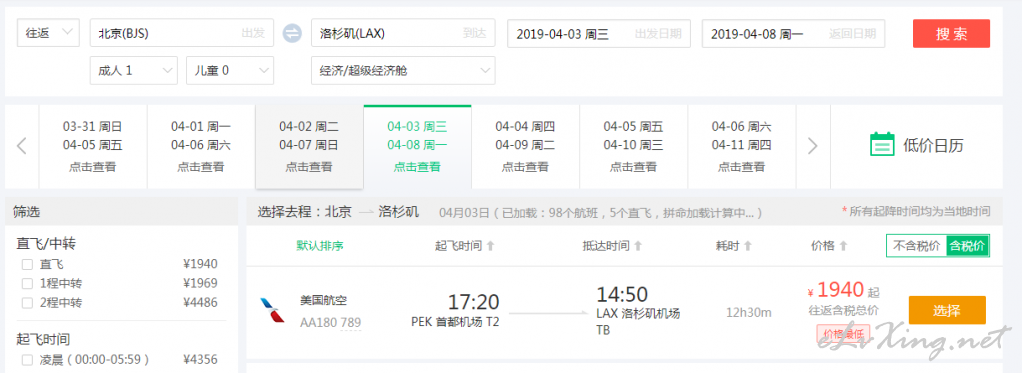Sort by 耗时 arrow

pos(748,246)
